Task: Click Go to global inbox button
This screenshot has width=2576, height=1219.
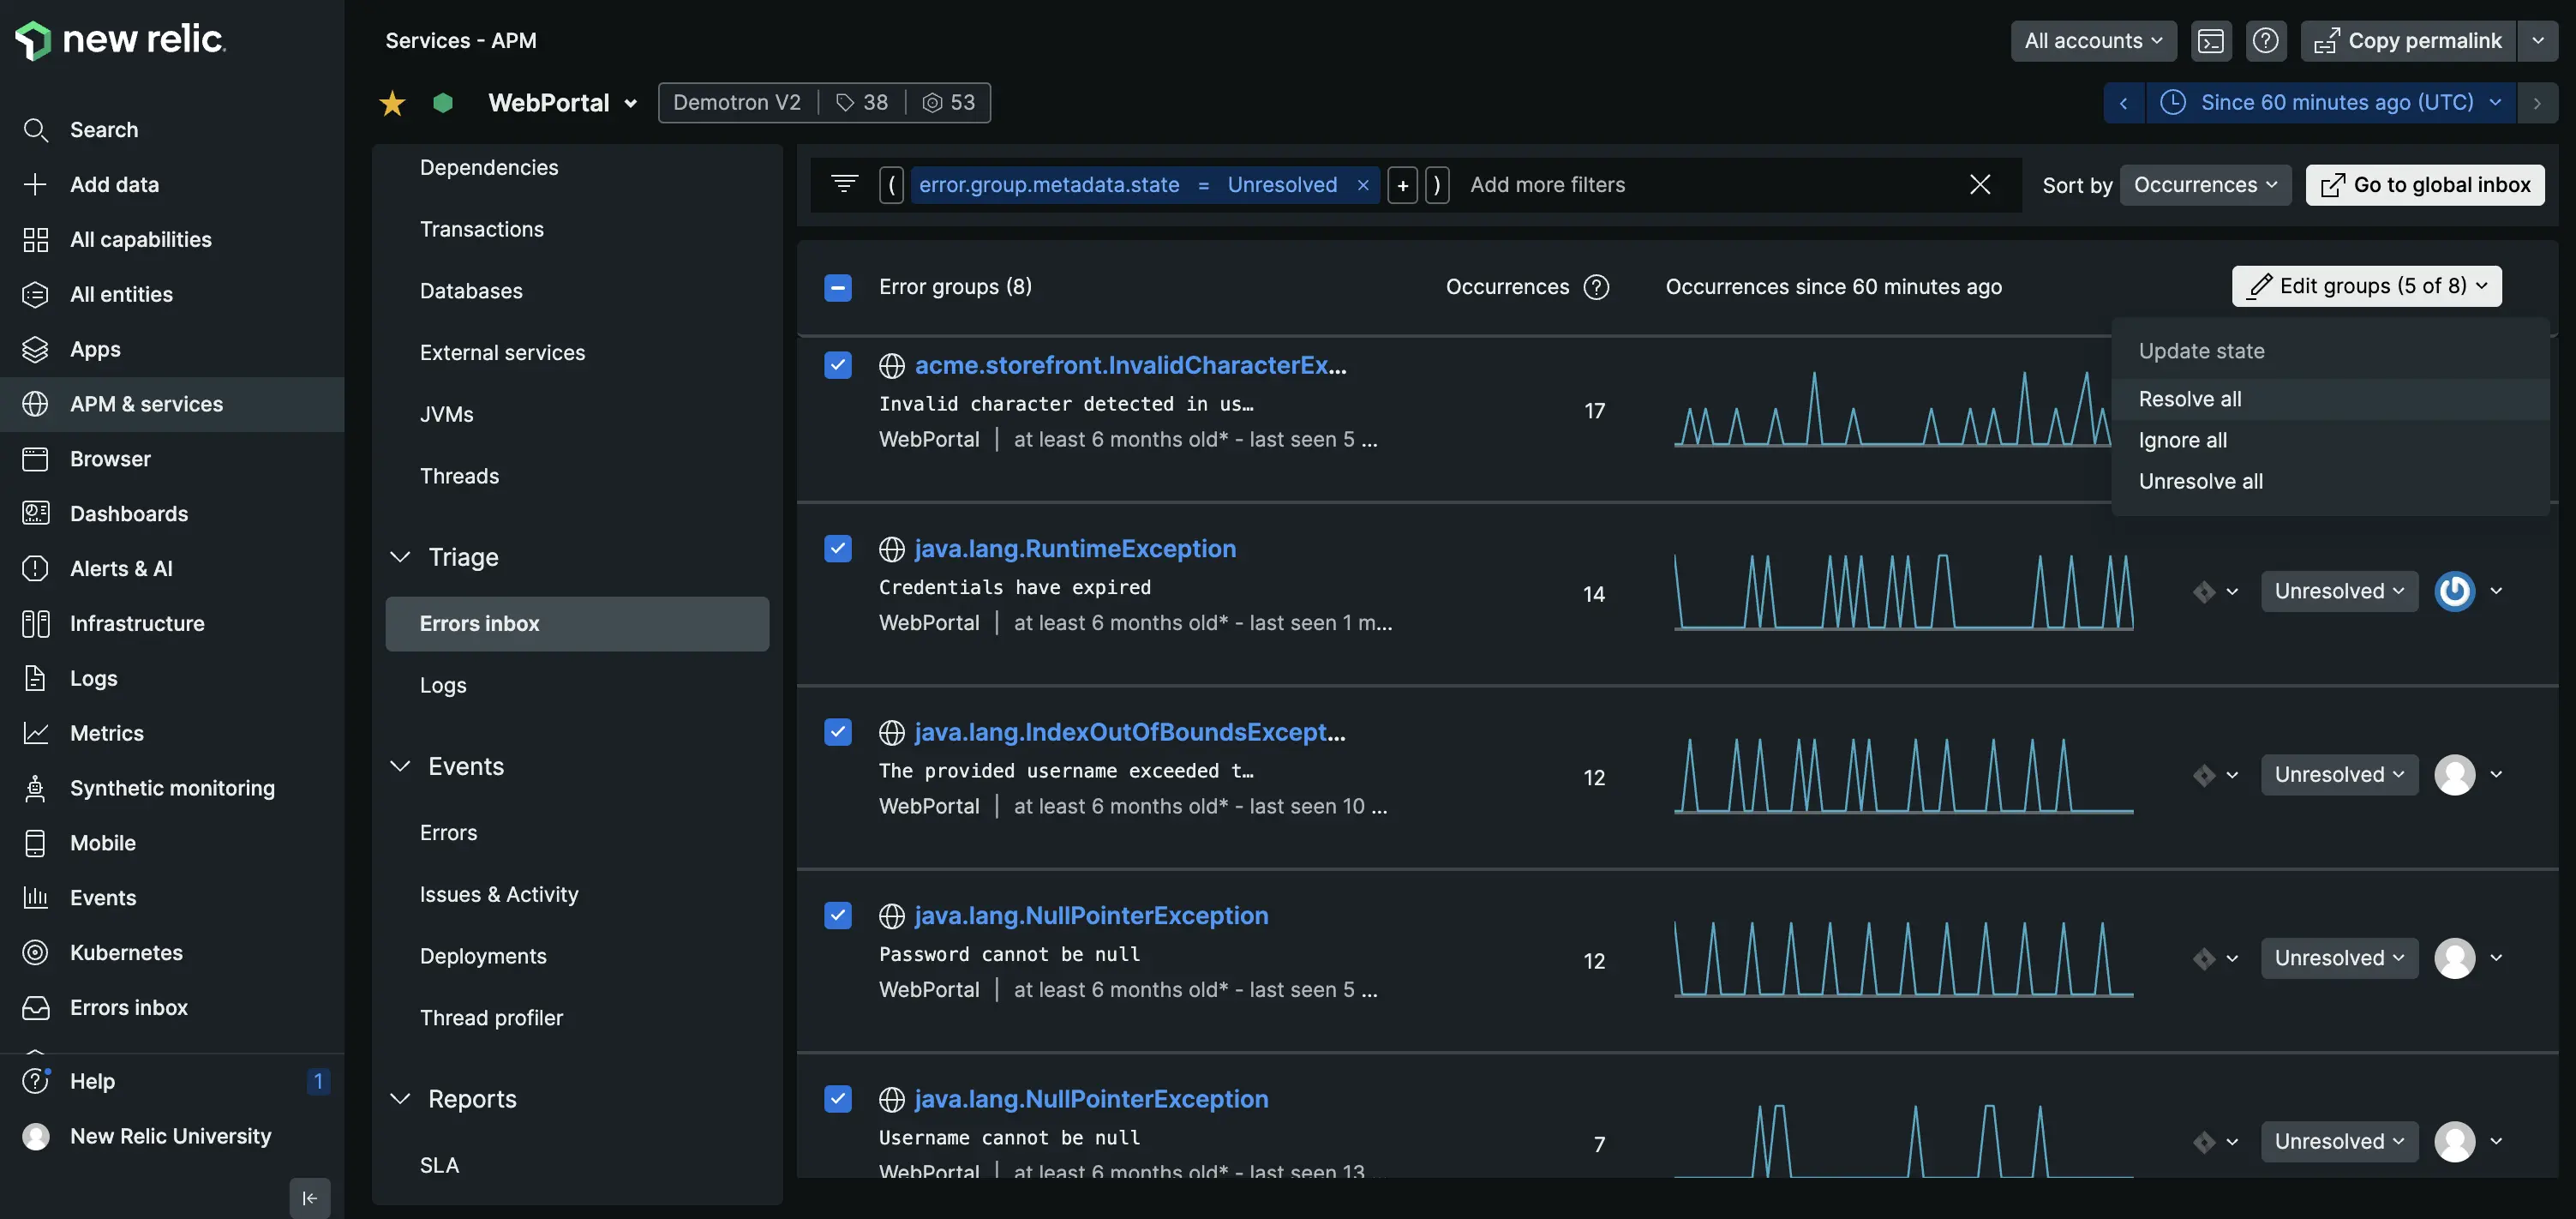Action: [x=2424, y=185]
